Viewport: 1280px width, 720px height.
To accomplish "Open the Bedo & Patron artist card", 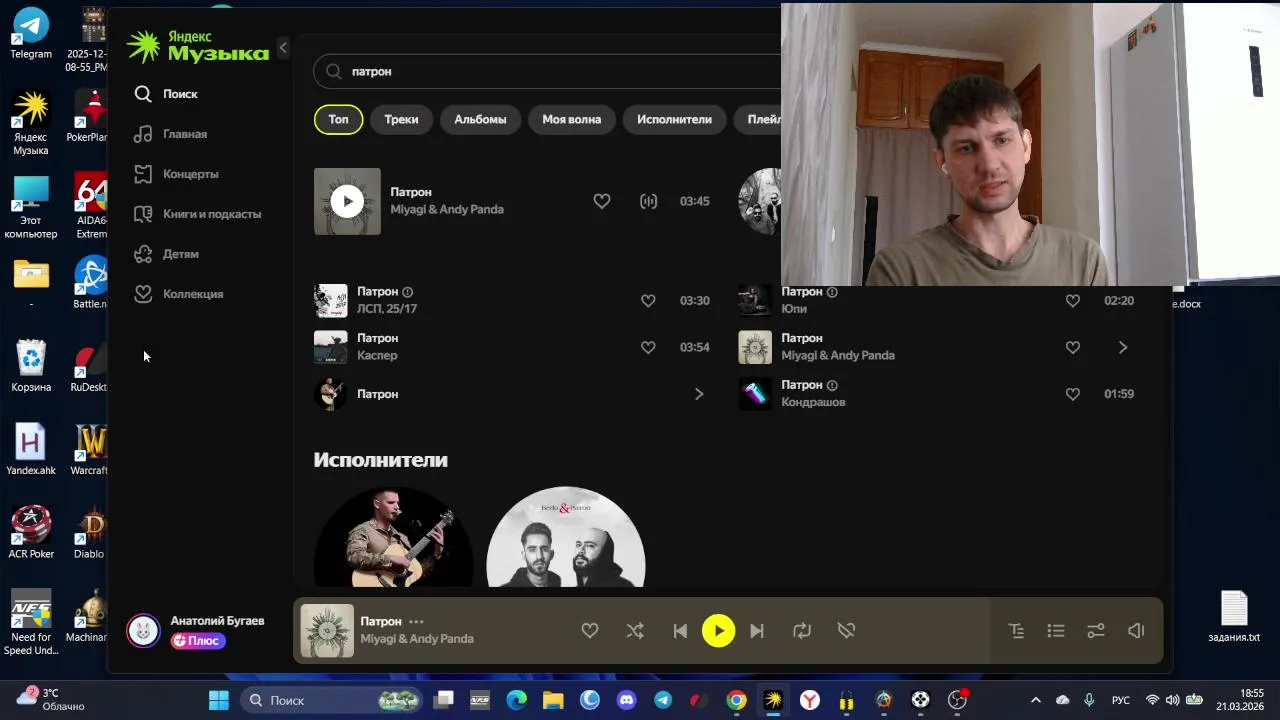I will coord(566,538).
